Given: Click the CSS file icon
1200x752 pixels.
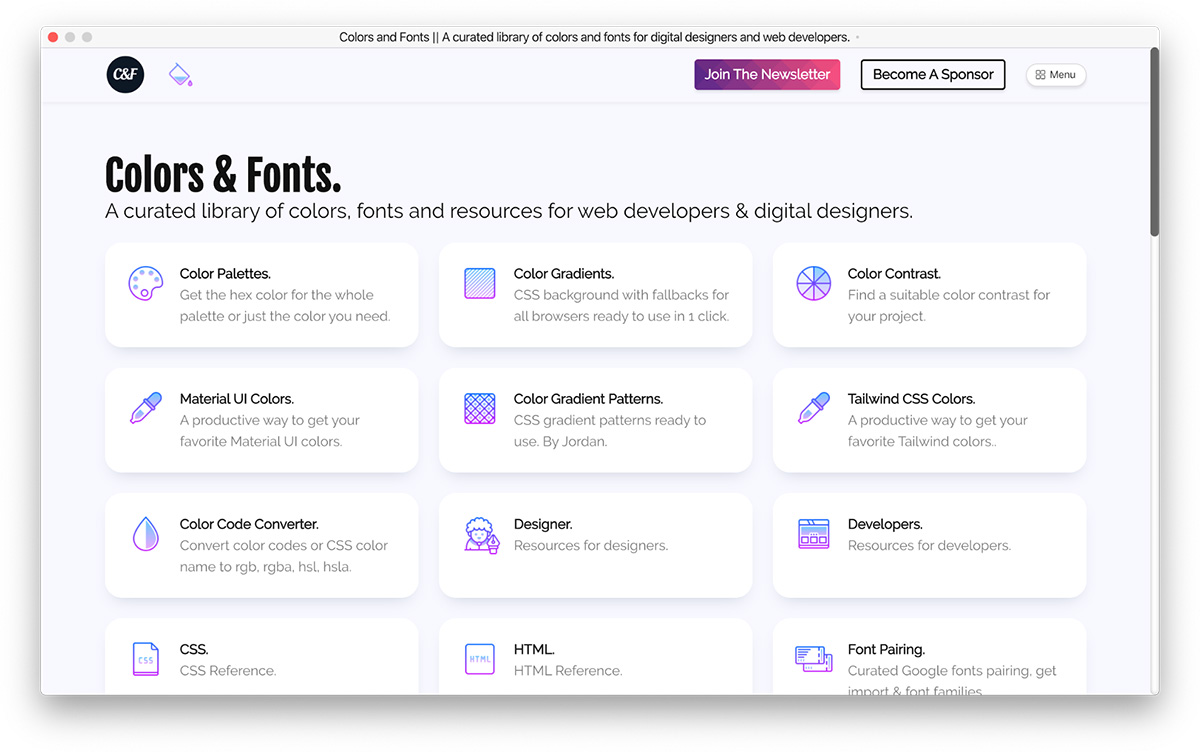Looking at the screenshot, I should click(x=145, y=659).
